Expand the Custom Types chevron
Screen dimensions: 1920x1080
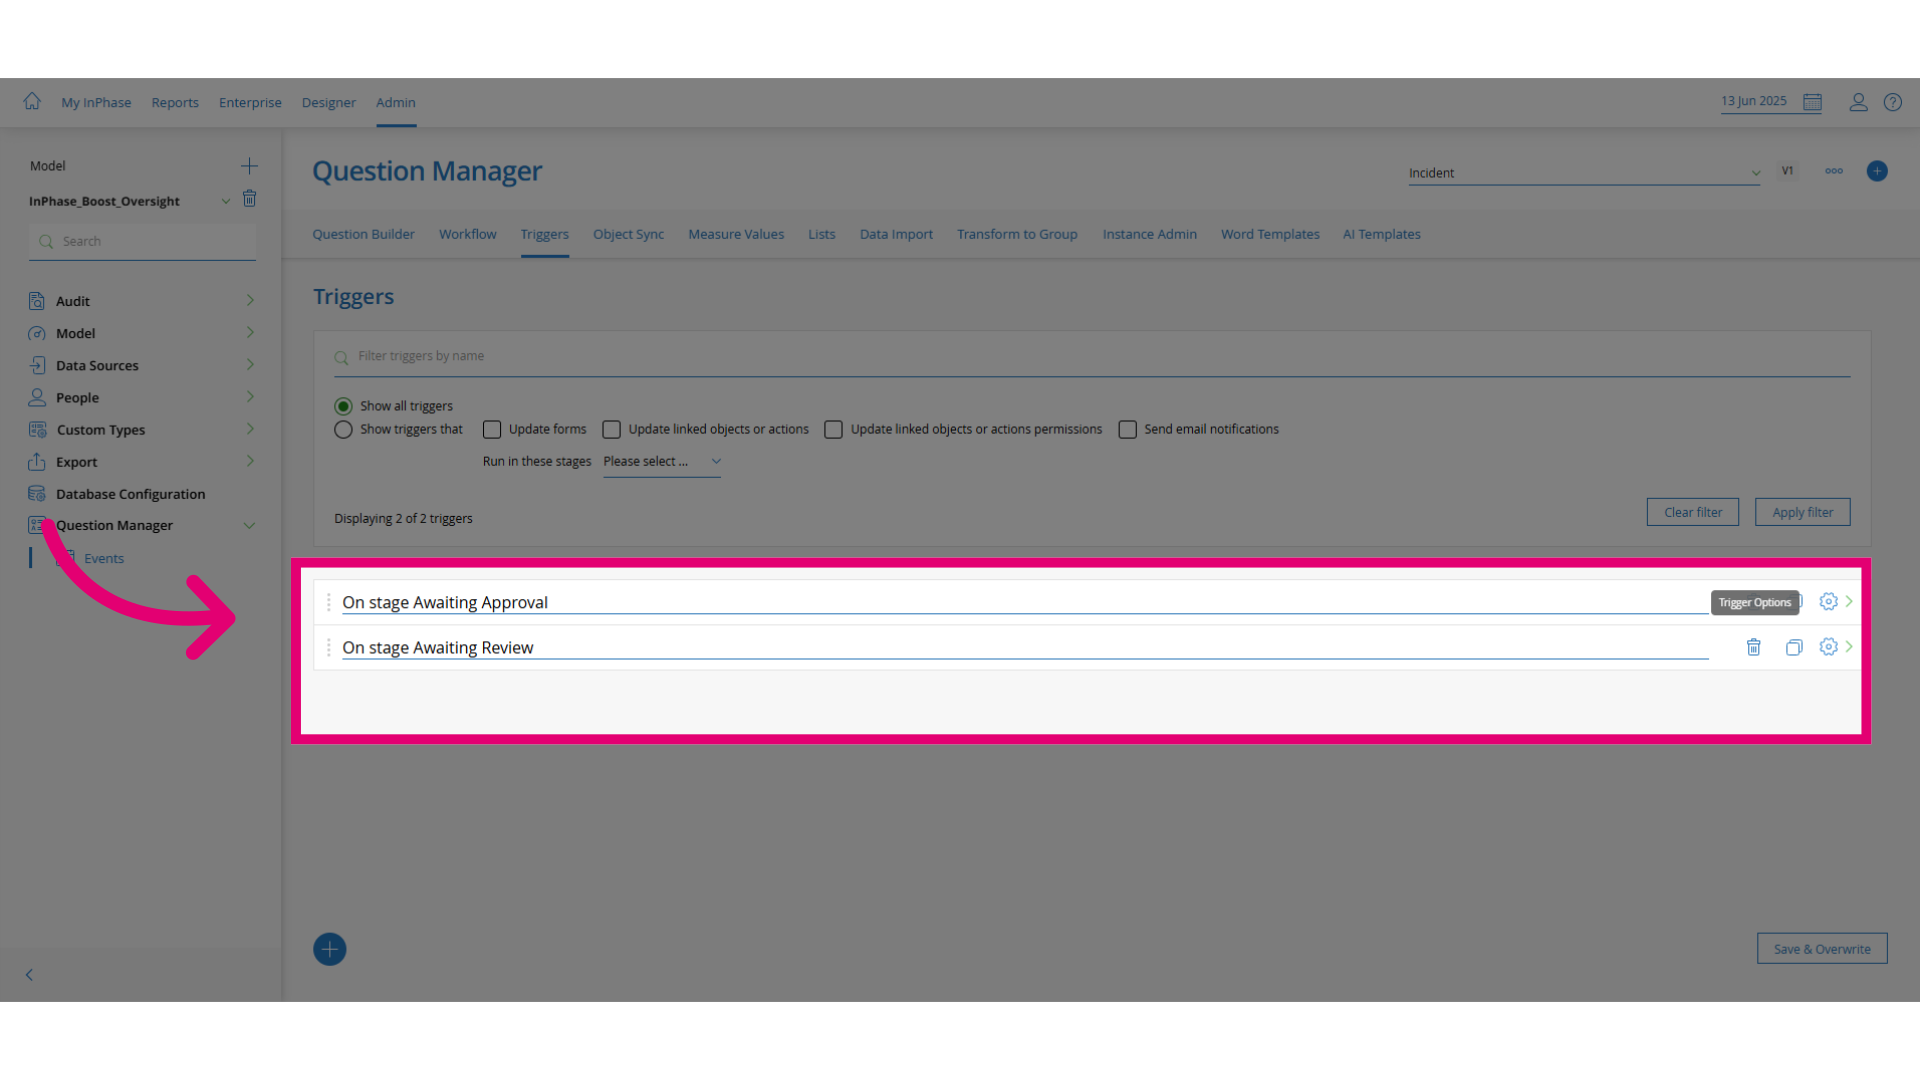click(x=250, y=428)
